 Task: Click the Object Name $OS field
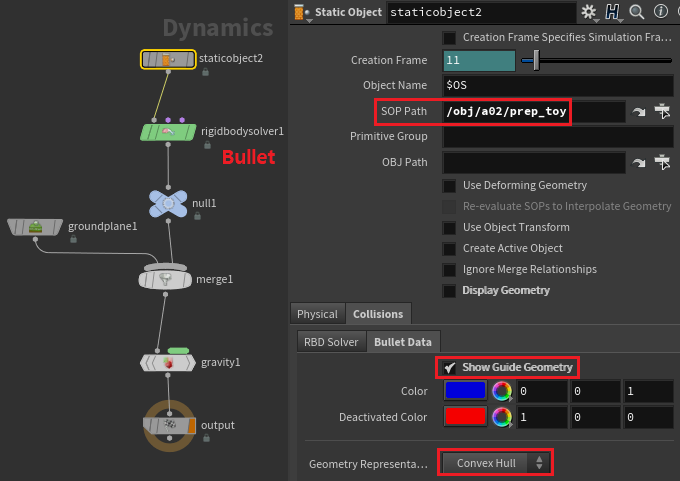(x=558, y=85)
